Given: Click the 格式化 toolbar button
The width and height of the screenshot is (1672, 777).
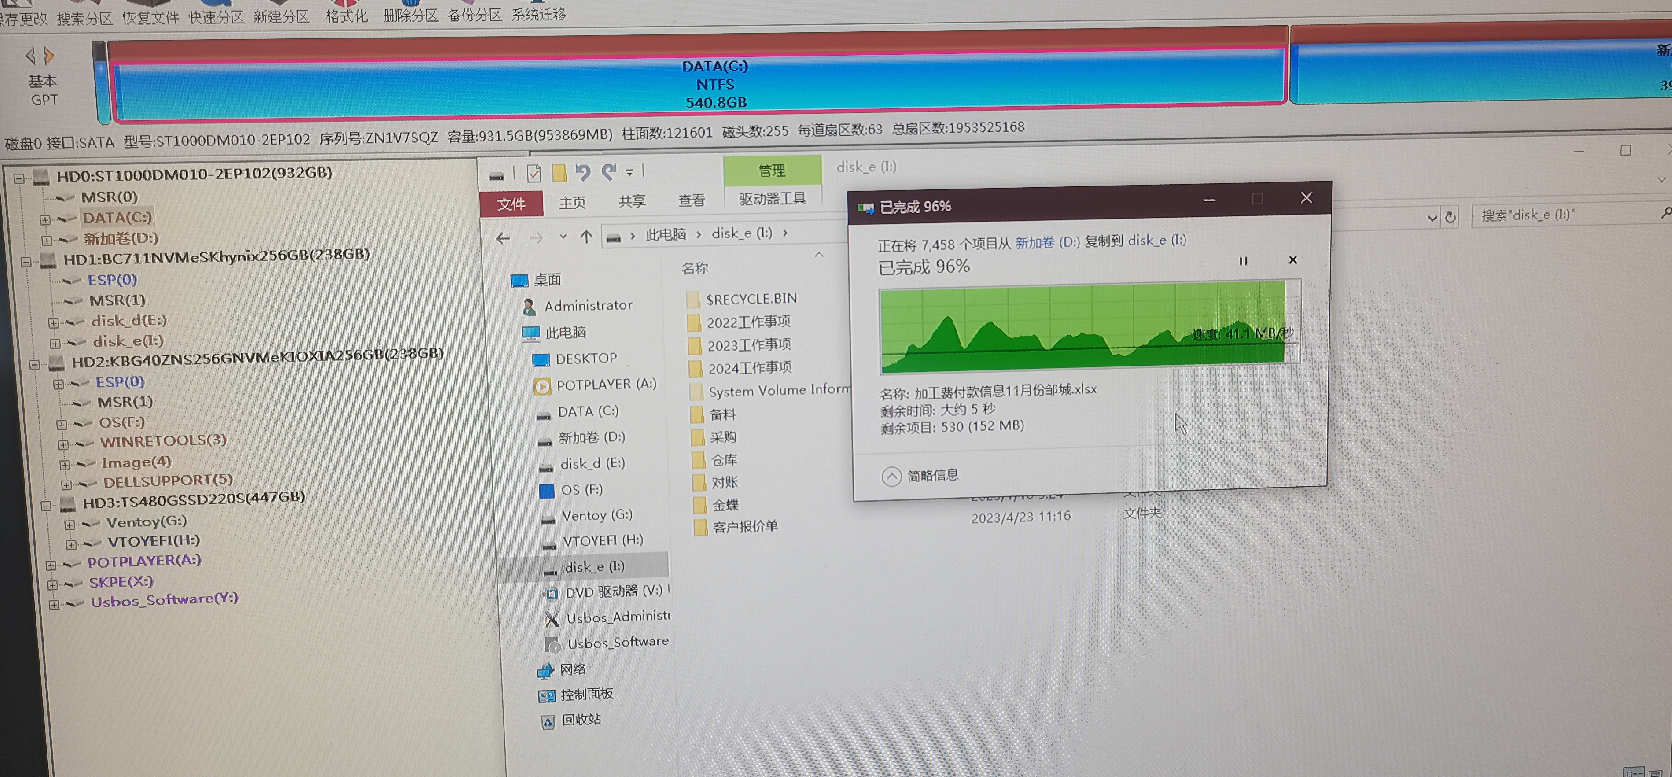Looking at the screenshot, I should [346, 15].
